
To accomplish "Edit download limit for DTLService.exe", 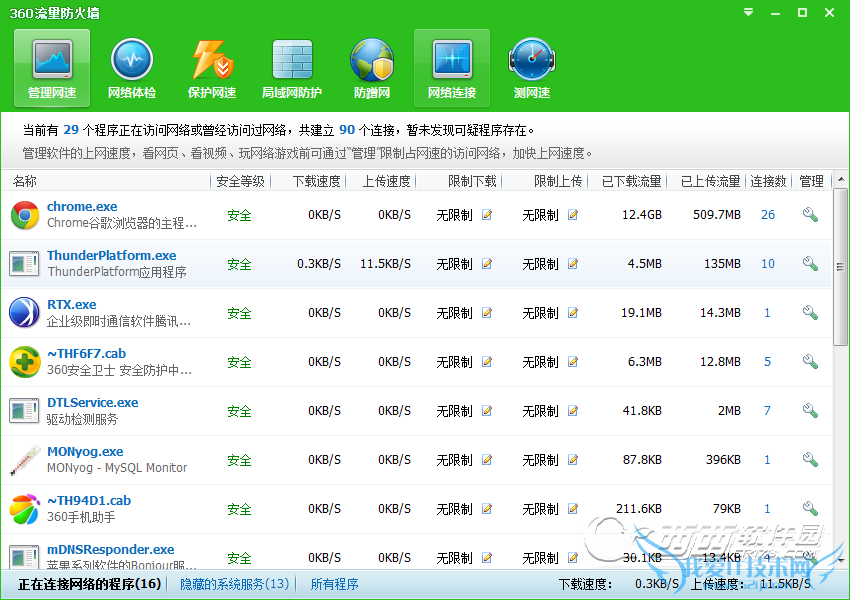I will pyautogui.click(x=487, y=411).
